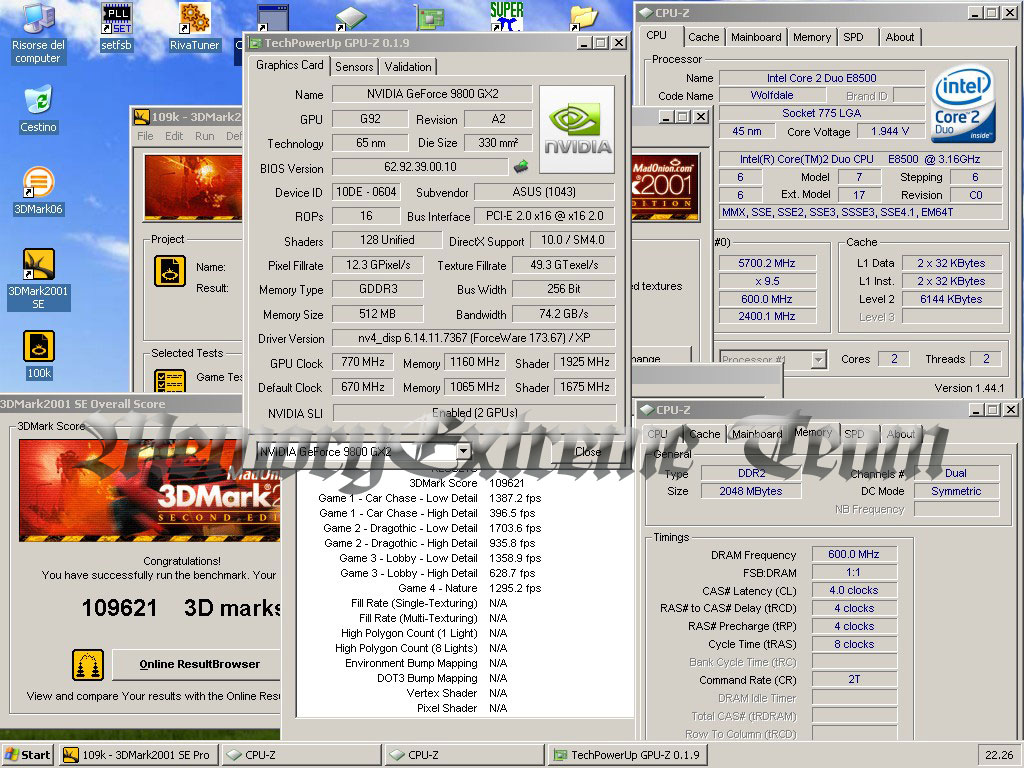
Task: Click the core speed value 5700.2 MHz
Action: click(x=767, y=263)
